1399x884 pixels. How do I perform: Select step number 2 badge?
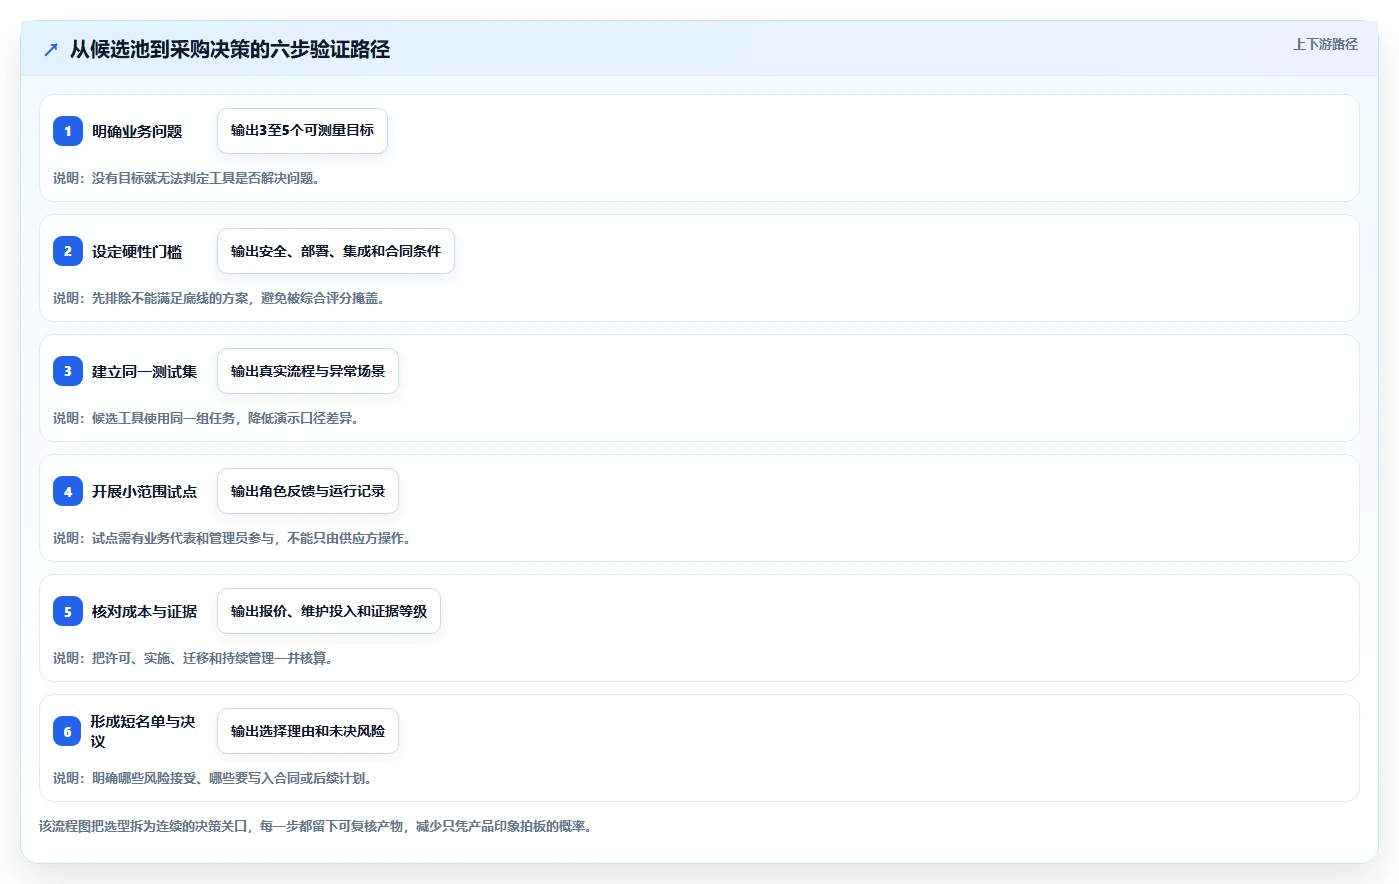point(68,251)
